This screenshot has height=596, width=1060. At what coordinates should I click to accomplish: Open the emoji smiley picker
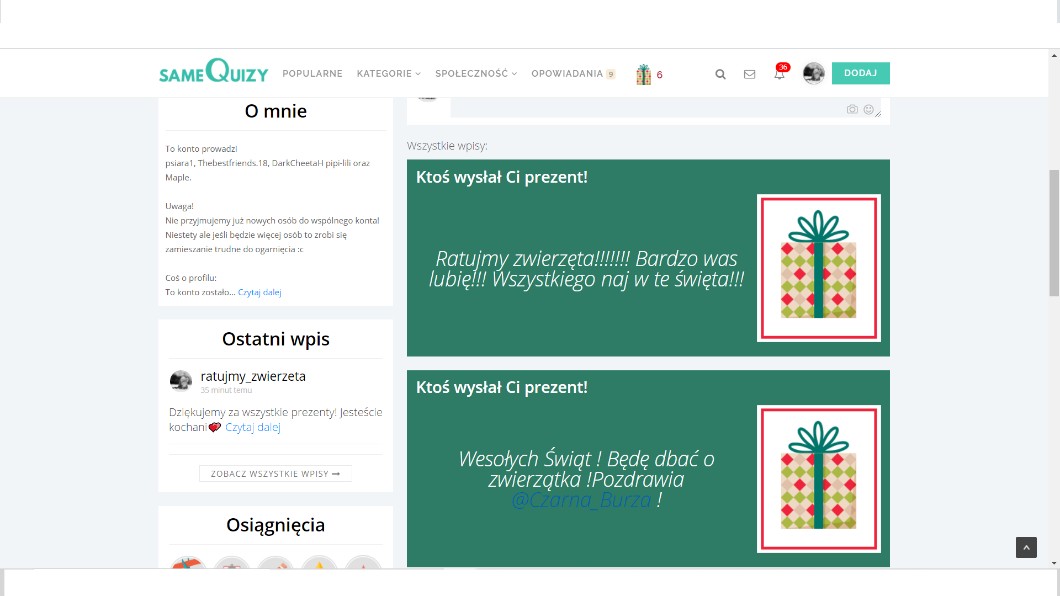point(868,109)
